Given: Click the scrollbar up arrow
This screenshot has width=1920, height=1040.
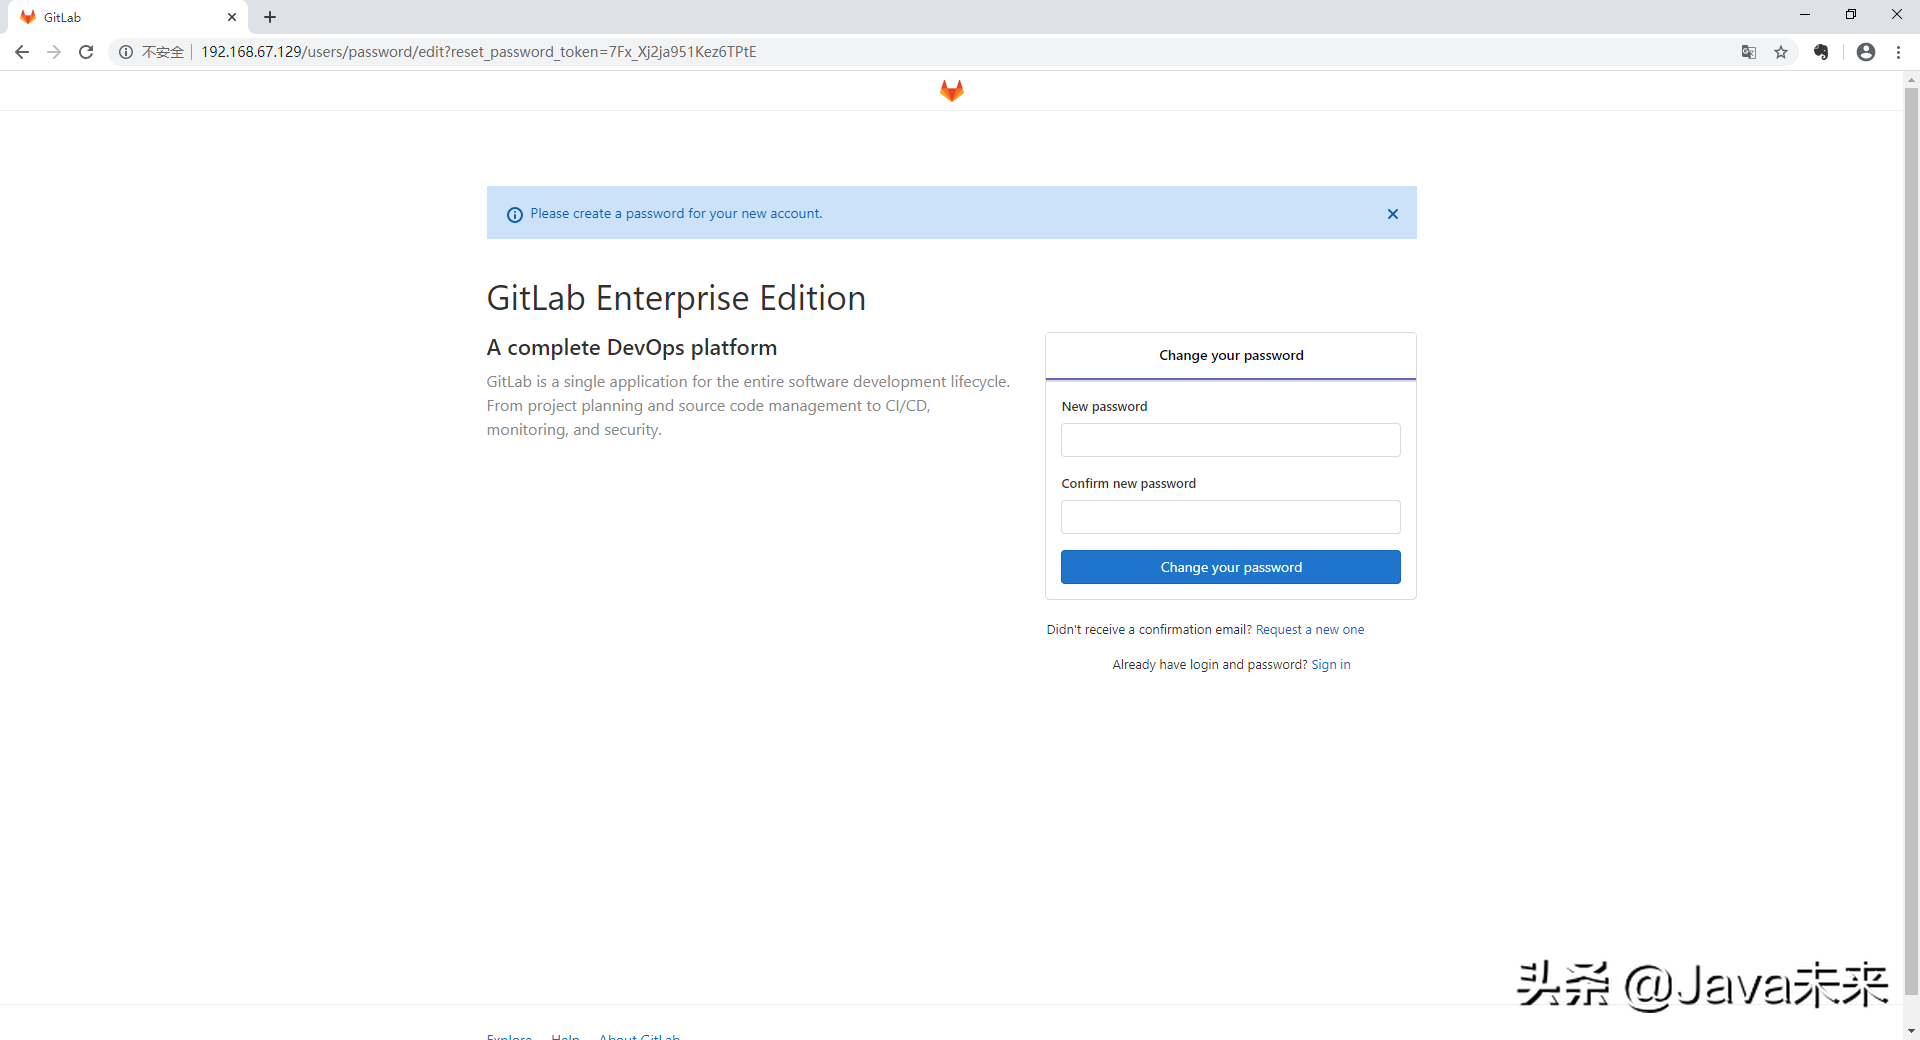Looking at the screenshot, I should pyautogui.click(x=1911, y=78).
